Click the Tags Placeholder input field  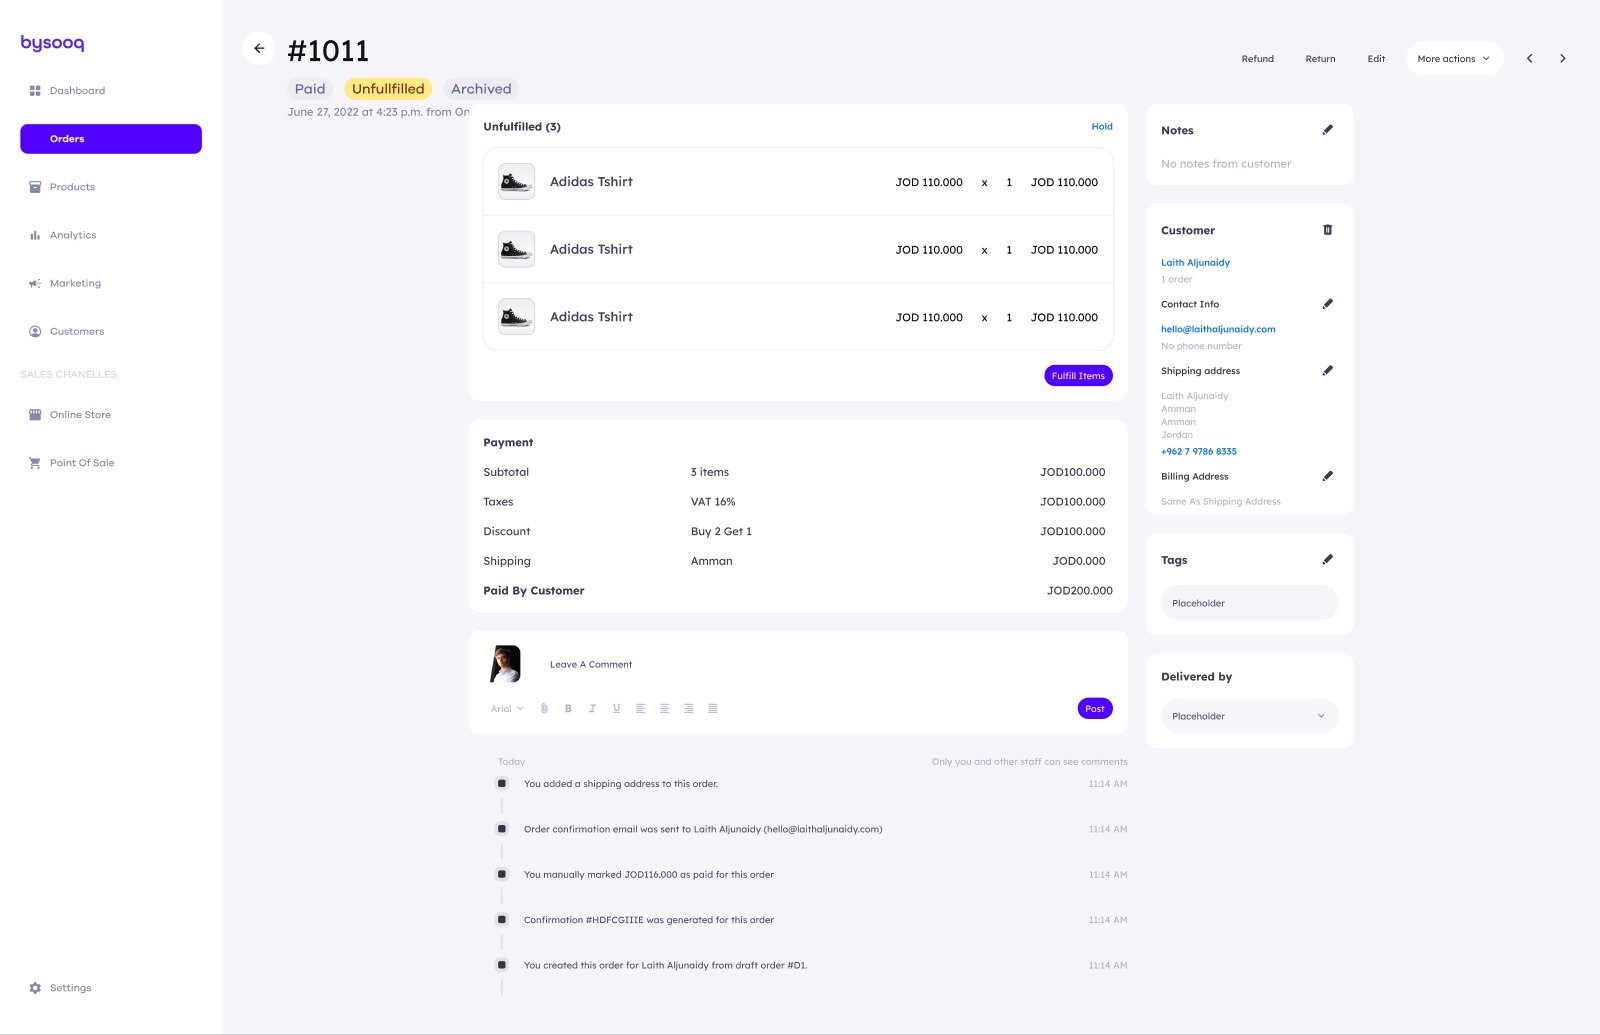coord(1249,603)
